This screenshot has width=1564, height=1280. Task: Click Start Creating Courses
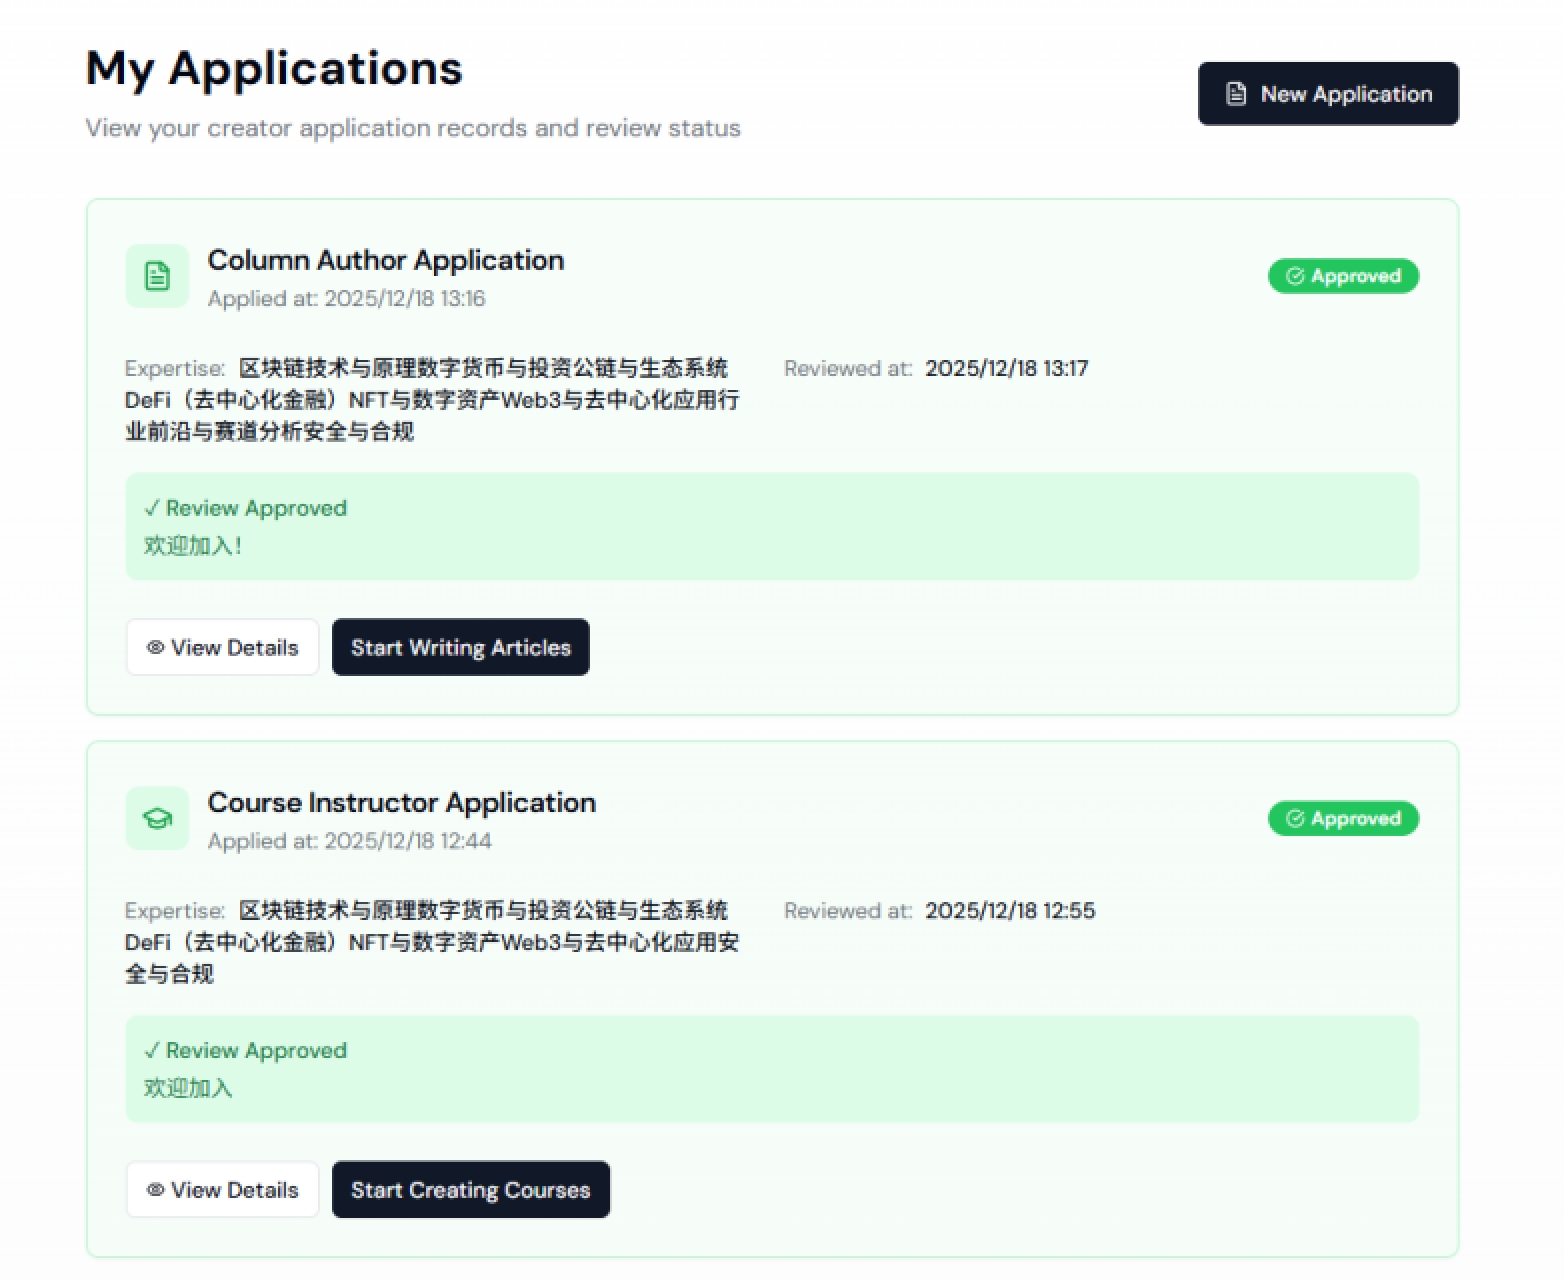(x=470, y=1189)
